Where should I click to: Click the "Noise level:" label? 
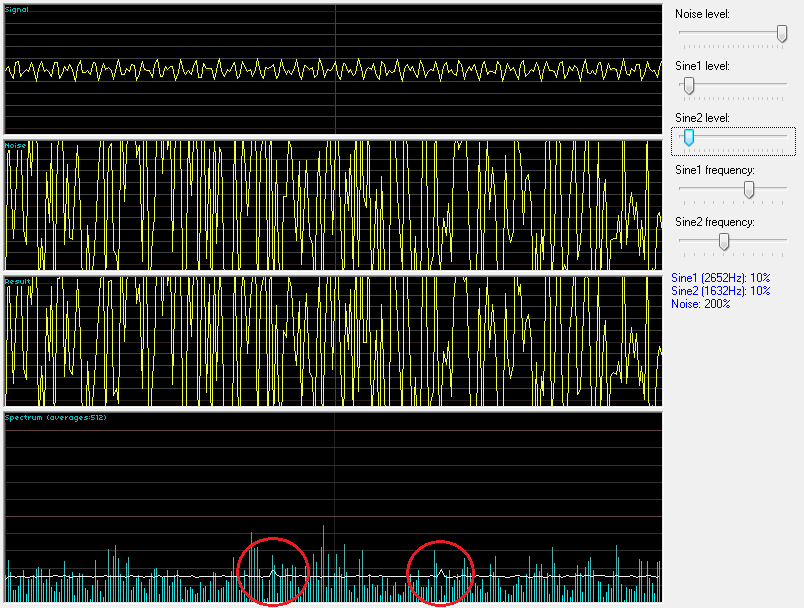pos(702,14)
